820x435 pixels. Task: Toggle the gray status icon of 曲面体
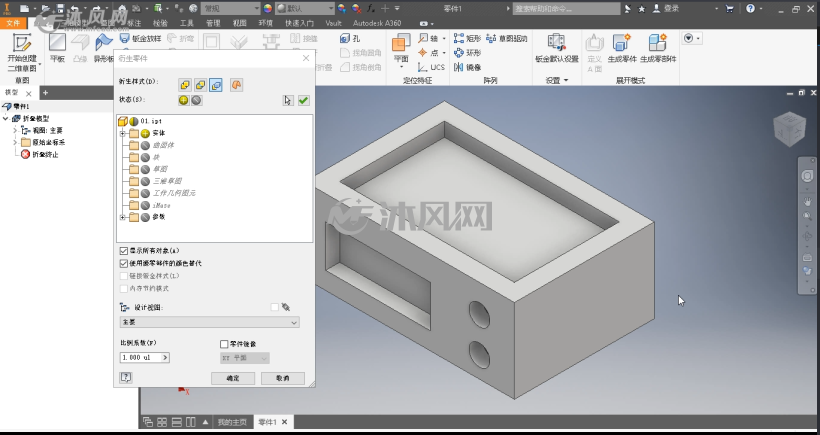coord(145,145)
